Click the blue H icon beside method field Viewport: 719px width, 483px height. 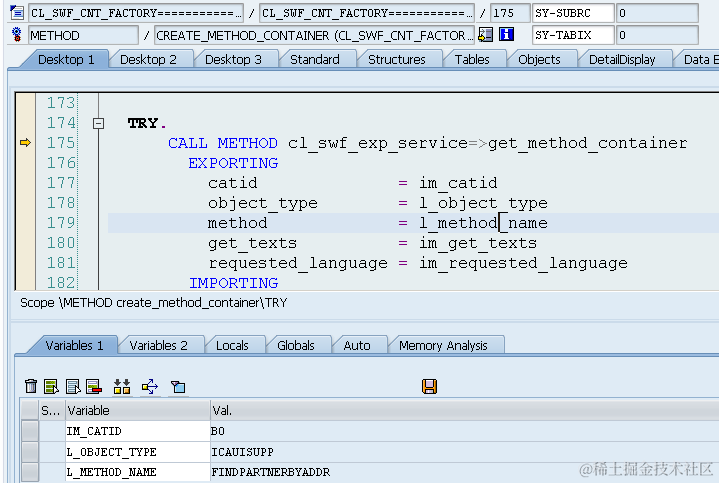pos(506,34)
